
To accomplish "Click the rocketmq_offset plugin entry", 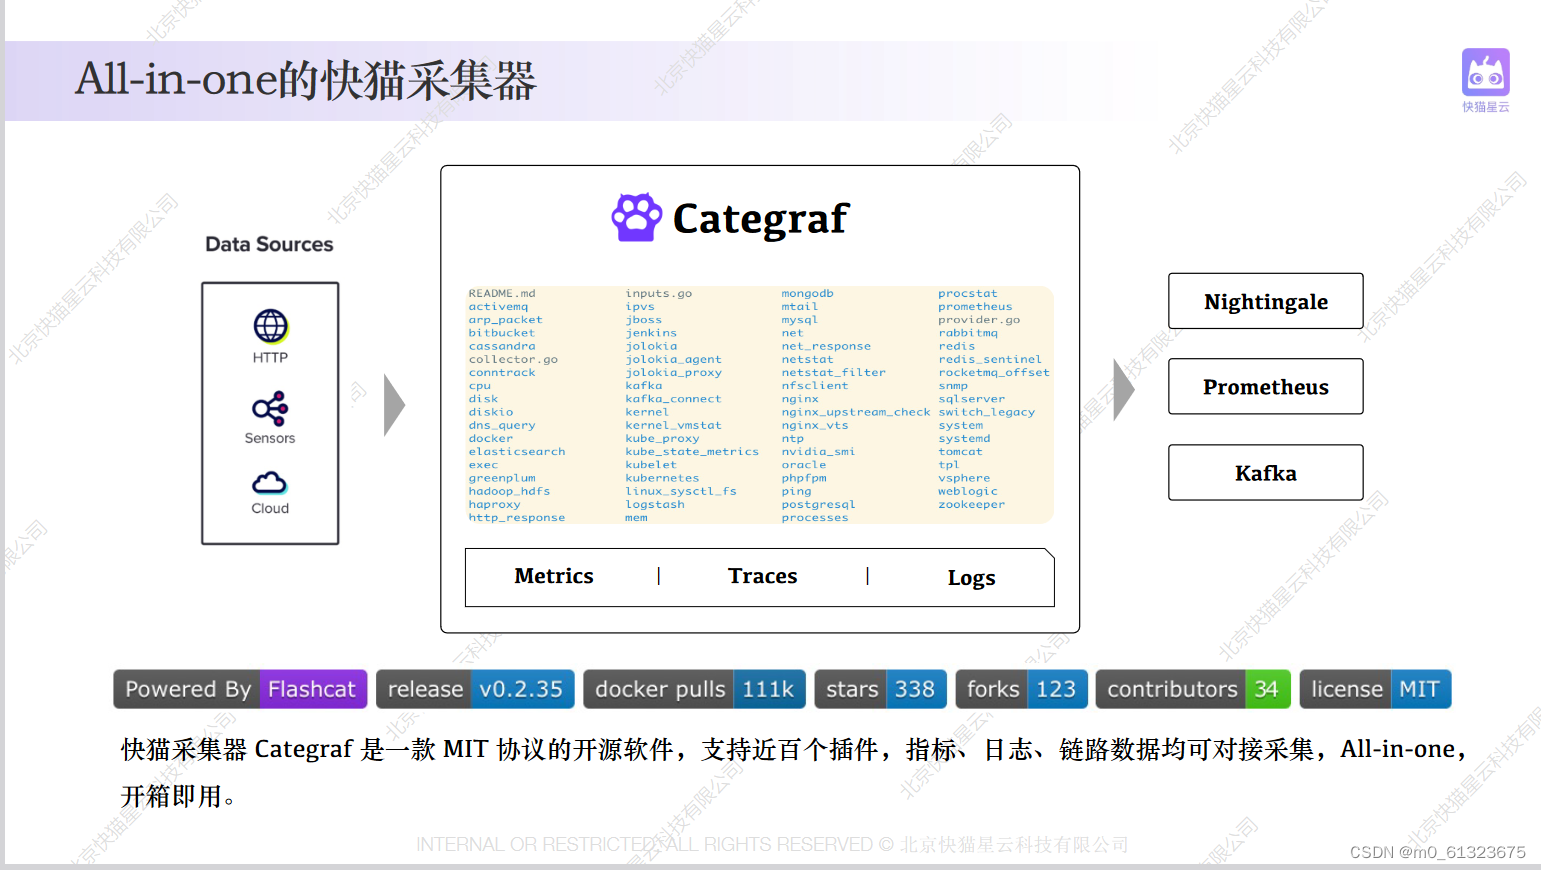I will click(x=994, y=372).
